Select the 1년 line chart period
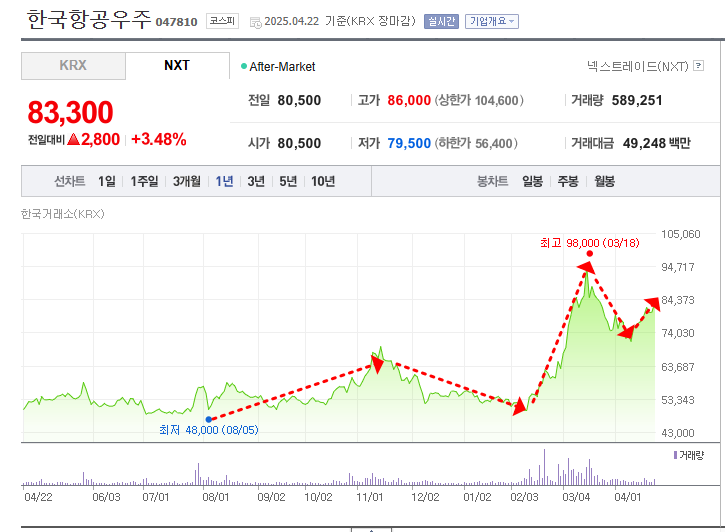The image size is (725, 532). click(x=224, y=181)
